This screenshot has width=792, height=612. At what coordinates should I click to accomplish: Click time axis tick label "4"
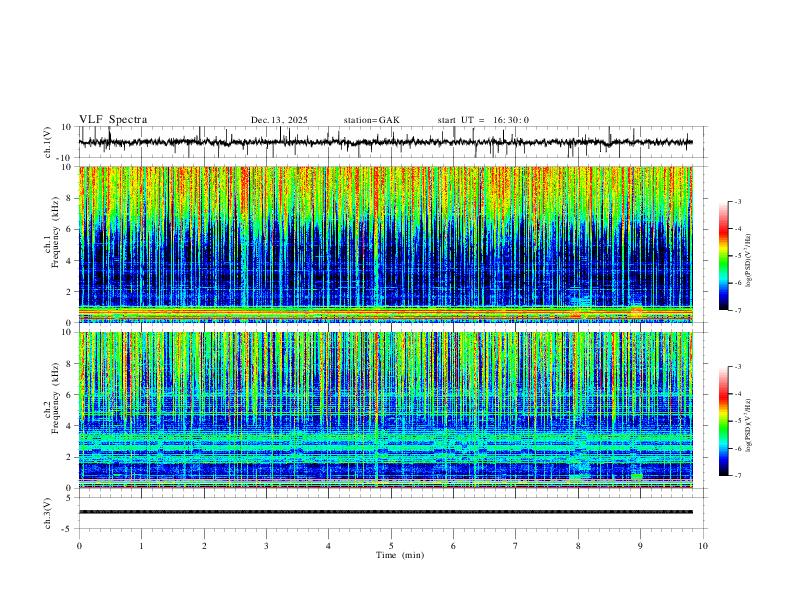tap(328, 546)
